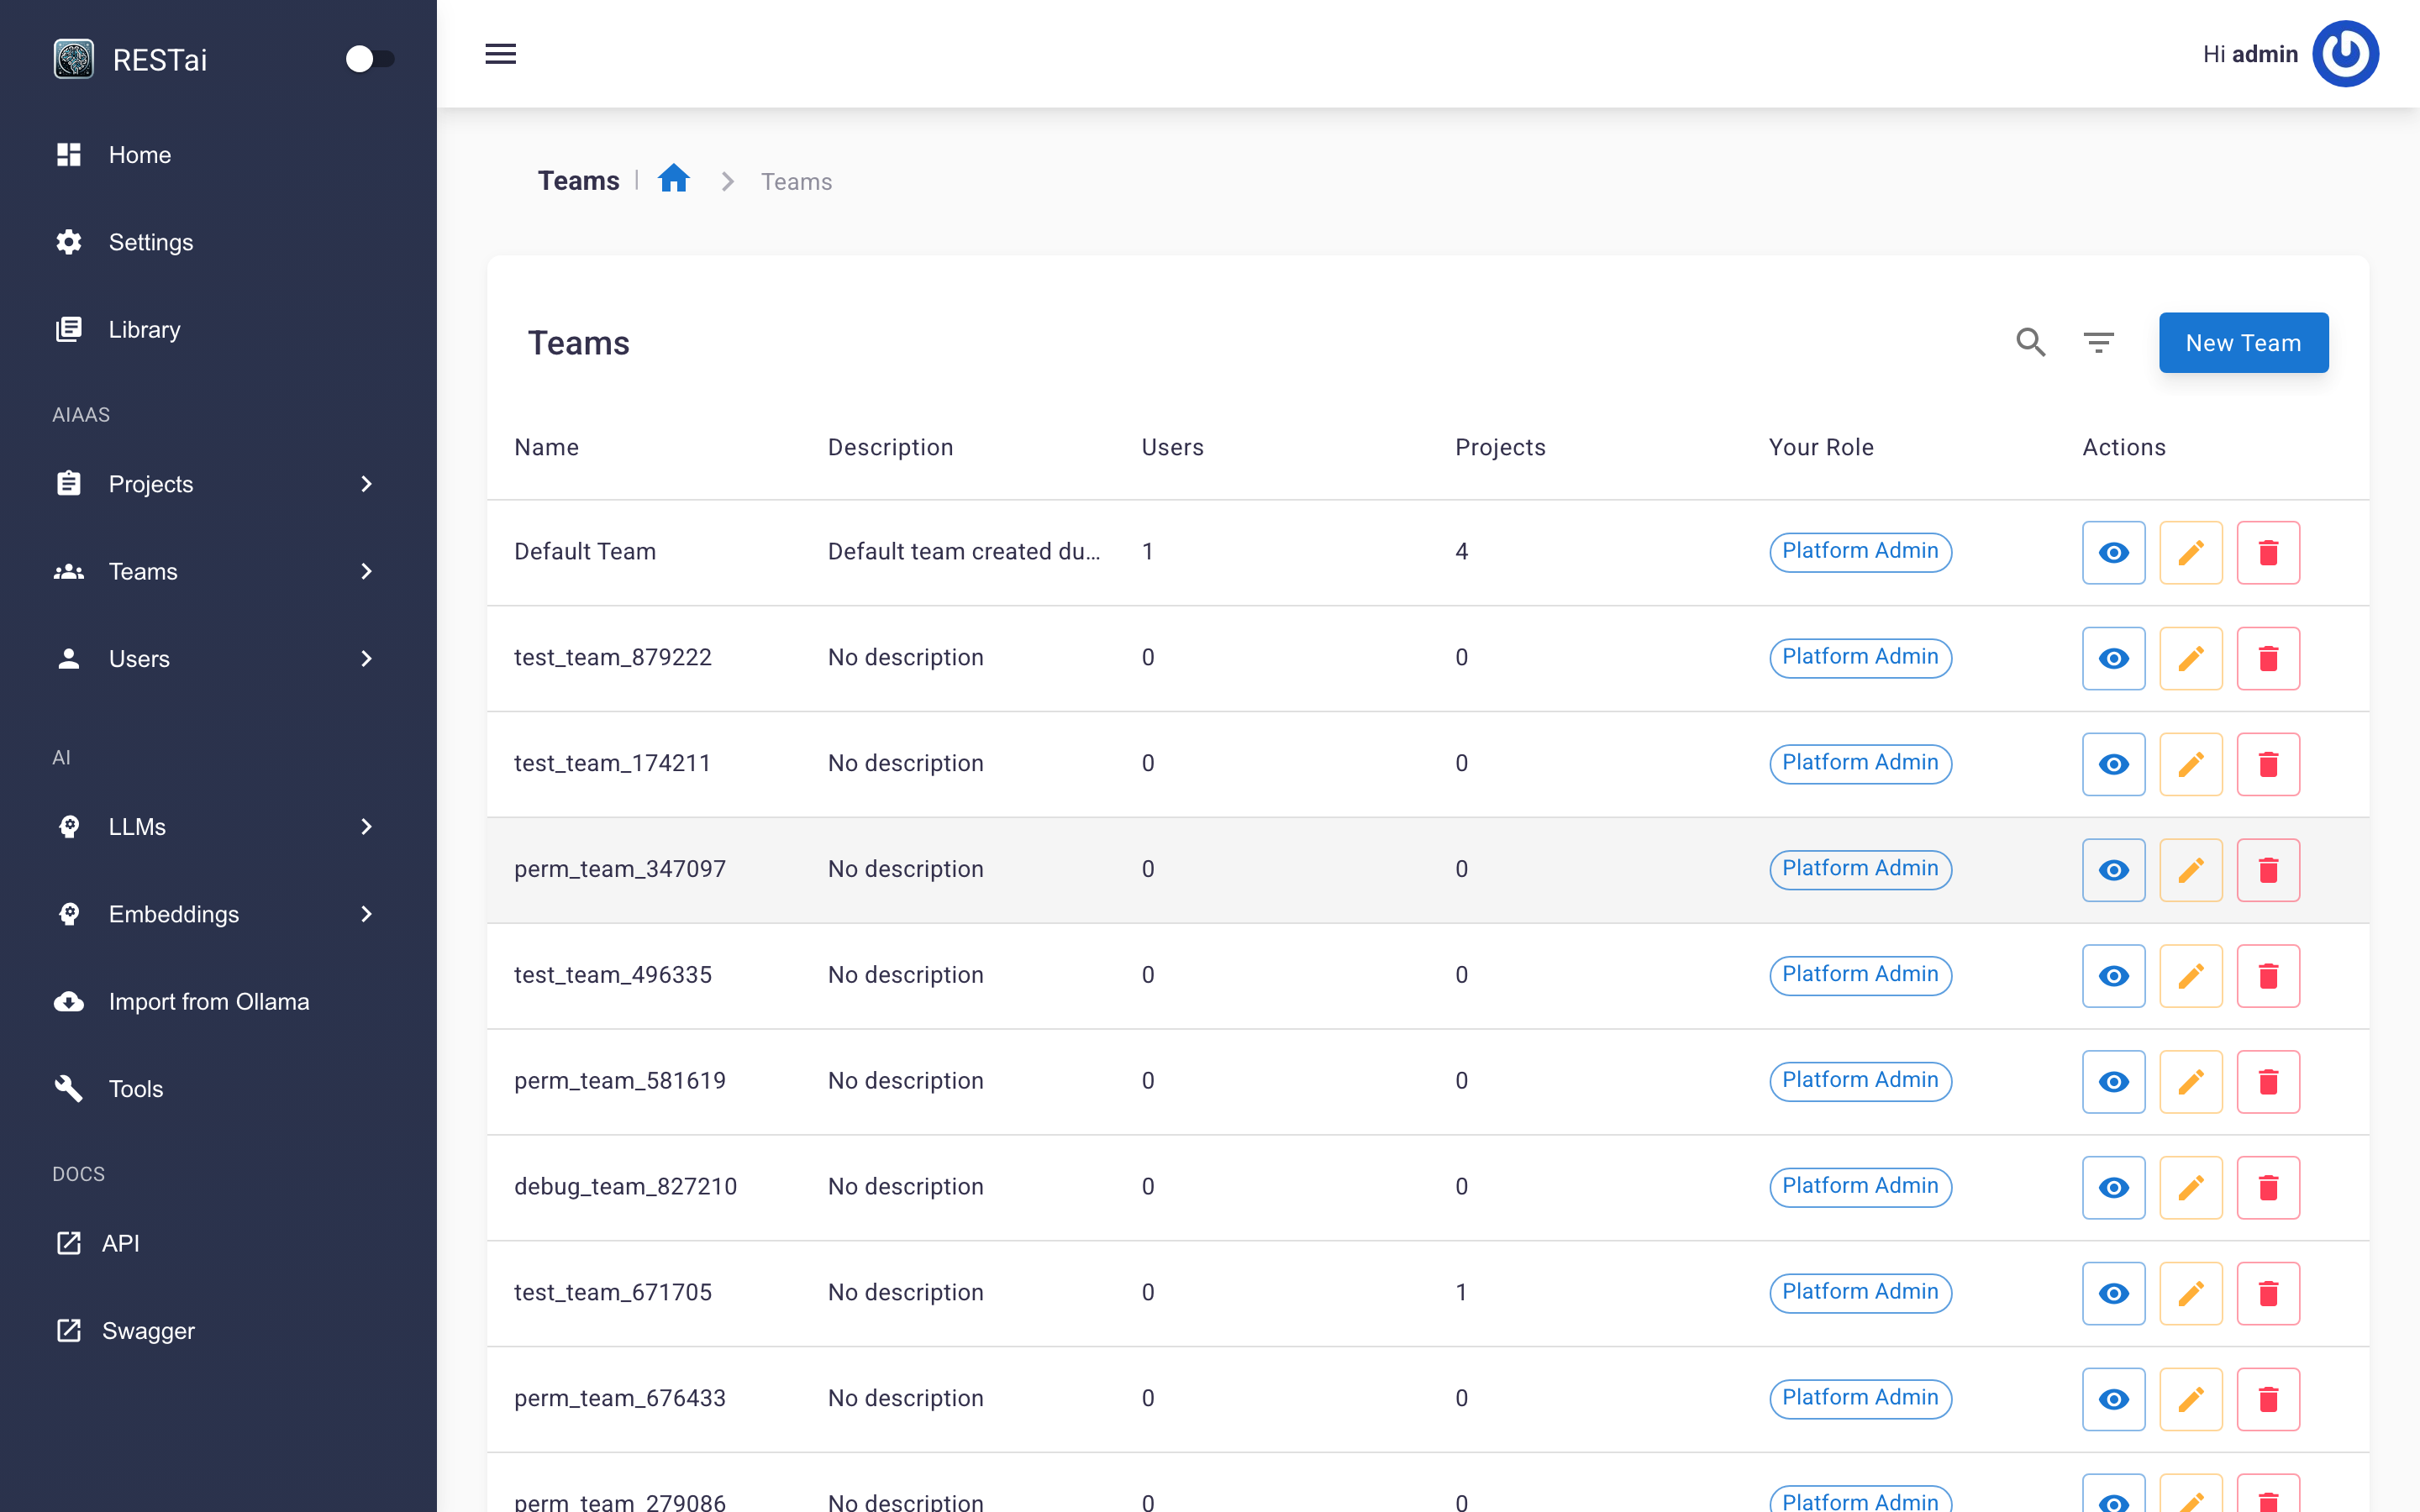Edit the Default Team with pencil icon
2420x1512 pixels.
click(2190, 552)
